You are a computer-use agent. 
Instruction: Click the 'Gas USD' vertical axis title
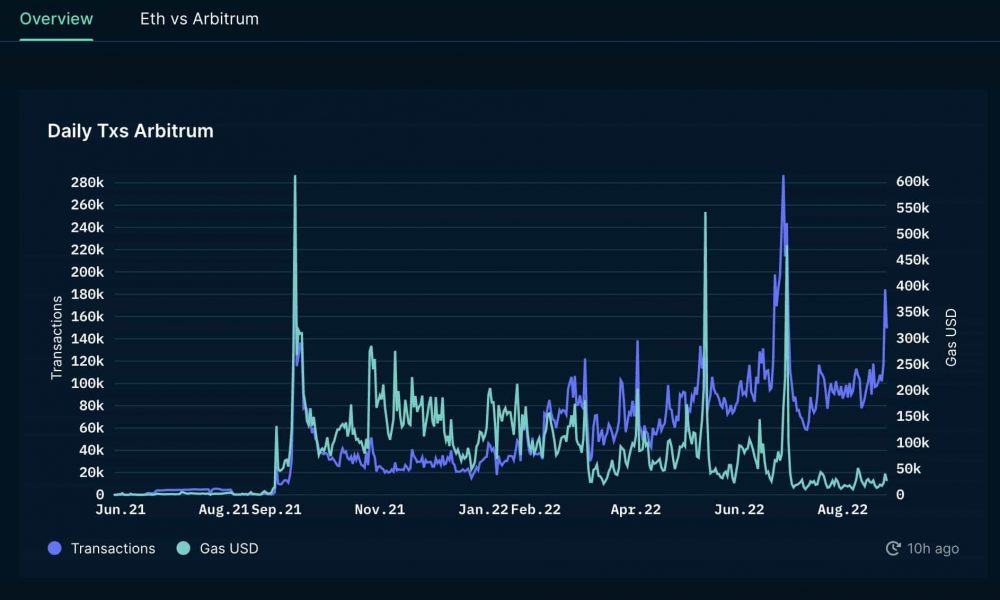tap(951, 337)
